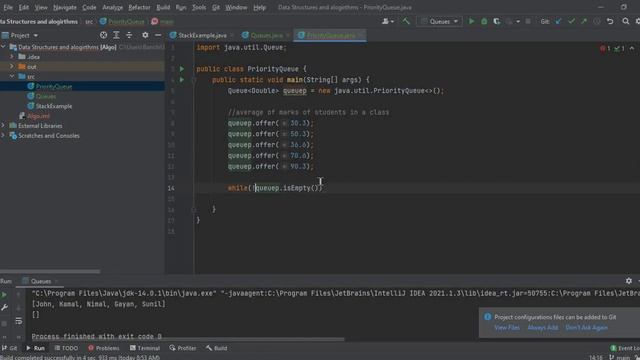The width and height of the screenshot is (640, 360).
Task: Open the Edit menu
Action: tap(24, 7)
